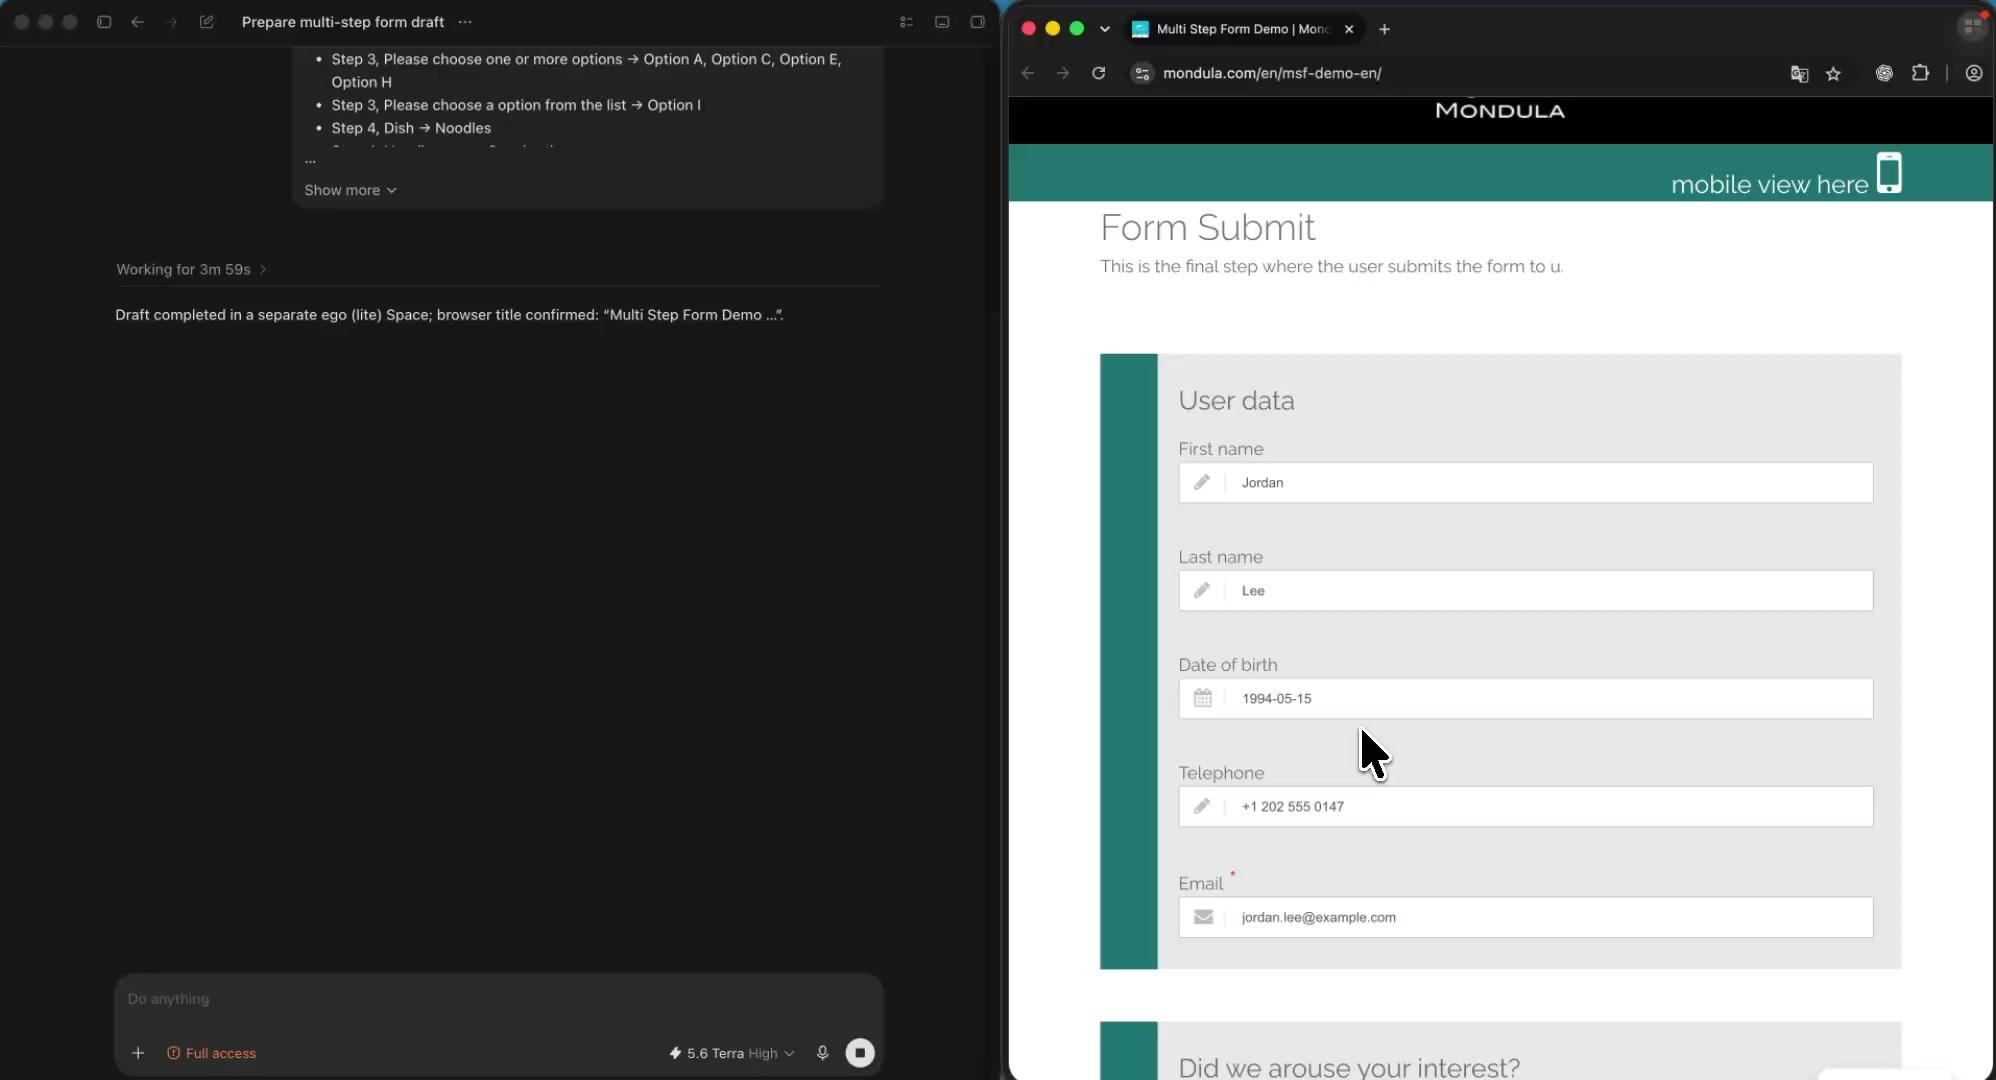The width and height of the screenshot is (1996, 1080).
Task: Click the Prepare multi-step form draft title
Action: [x=343, y=22]
